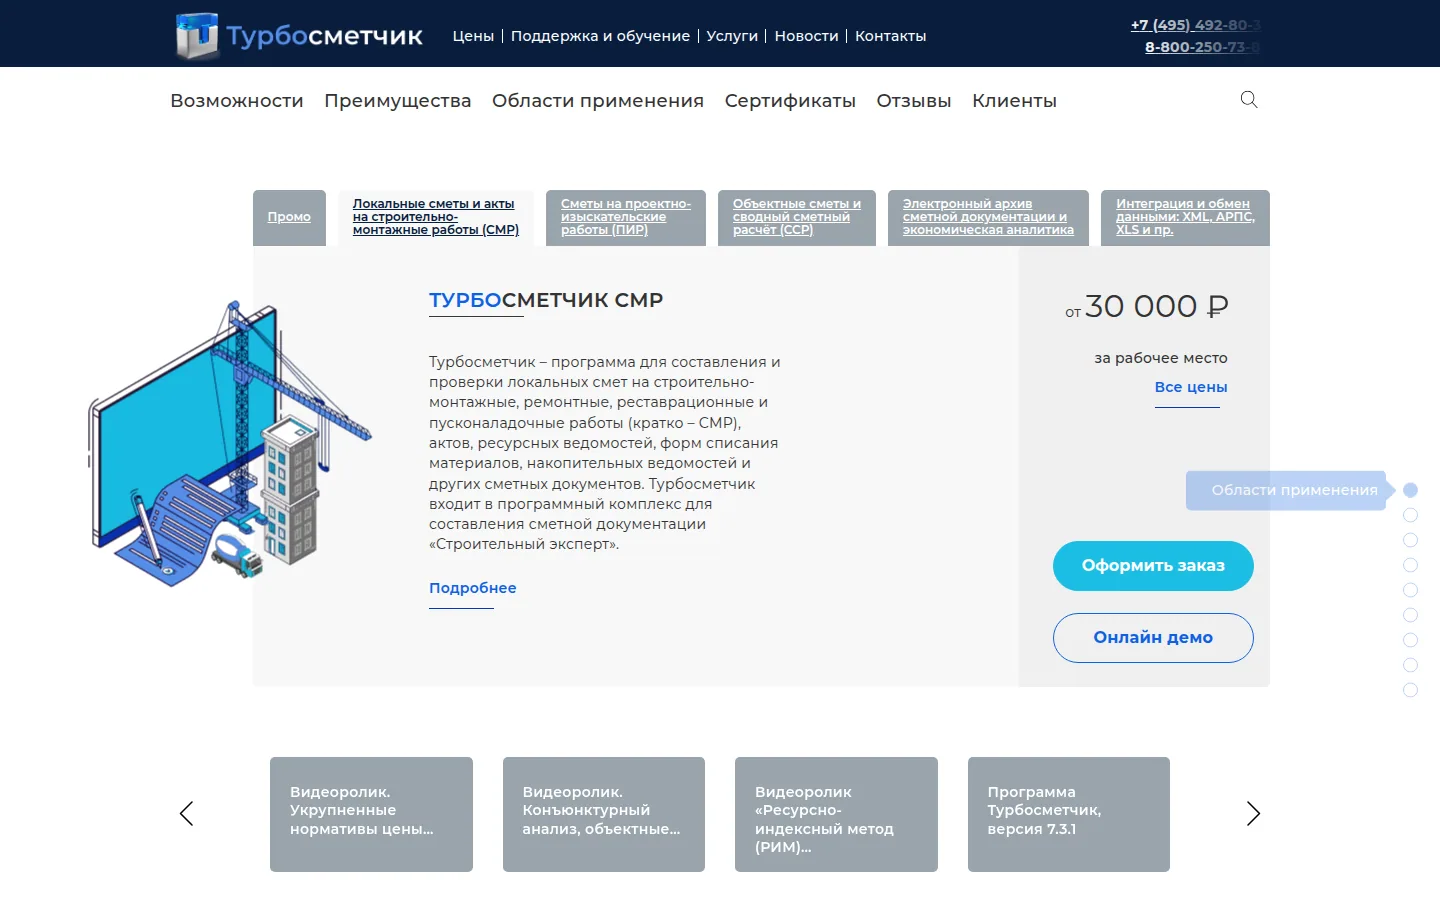Go to Услуги in top menu
1440x900 pixels.
(x=732, y=36)
